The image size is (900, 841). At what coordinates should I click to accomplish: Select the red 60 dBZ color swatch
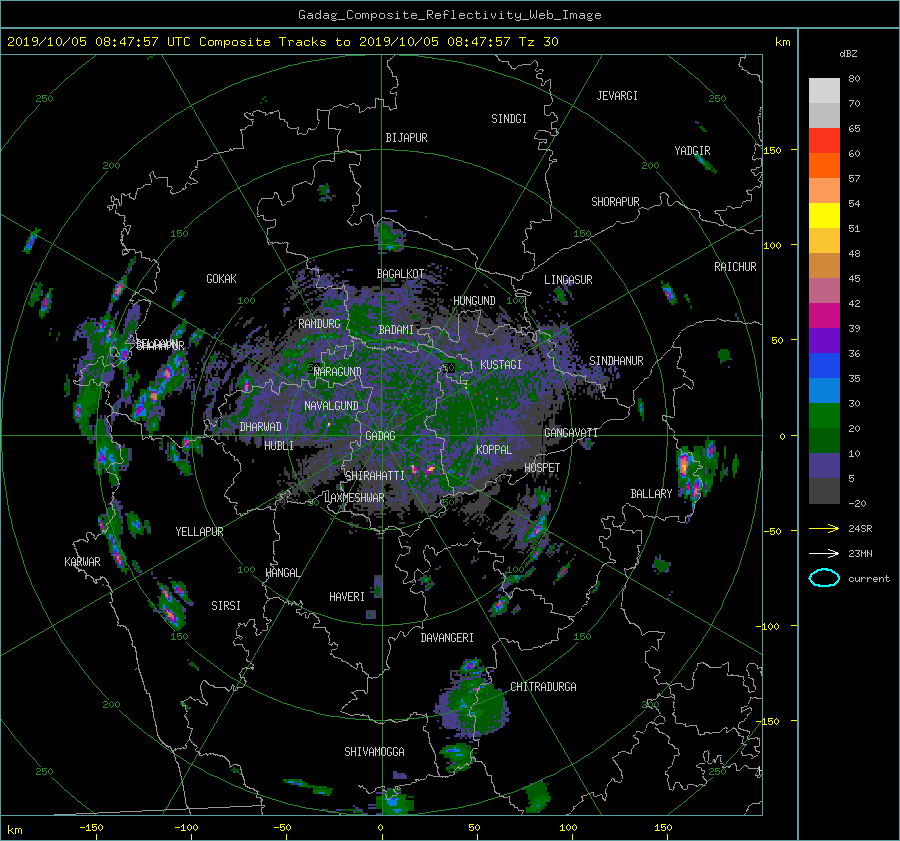coord(824,141)
